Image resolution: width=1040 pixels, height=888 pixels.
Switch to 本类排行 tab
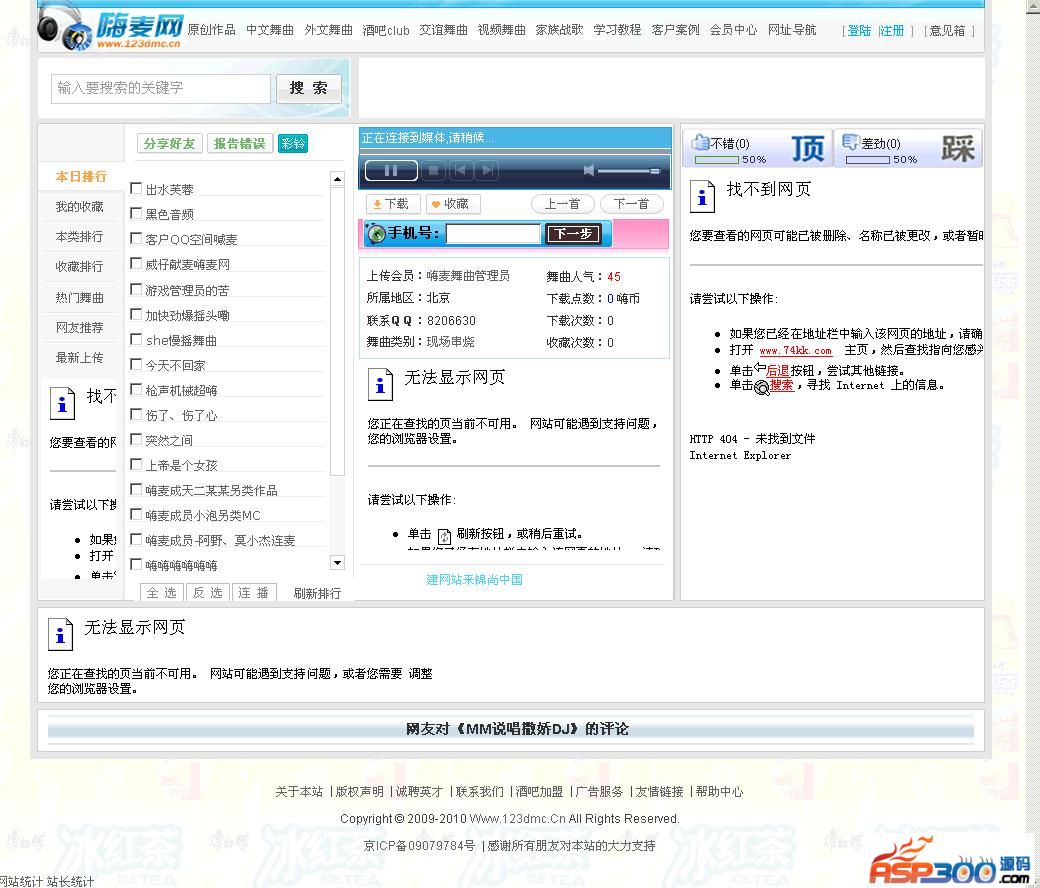tap(80, 237)
